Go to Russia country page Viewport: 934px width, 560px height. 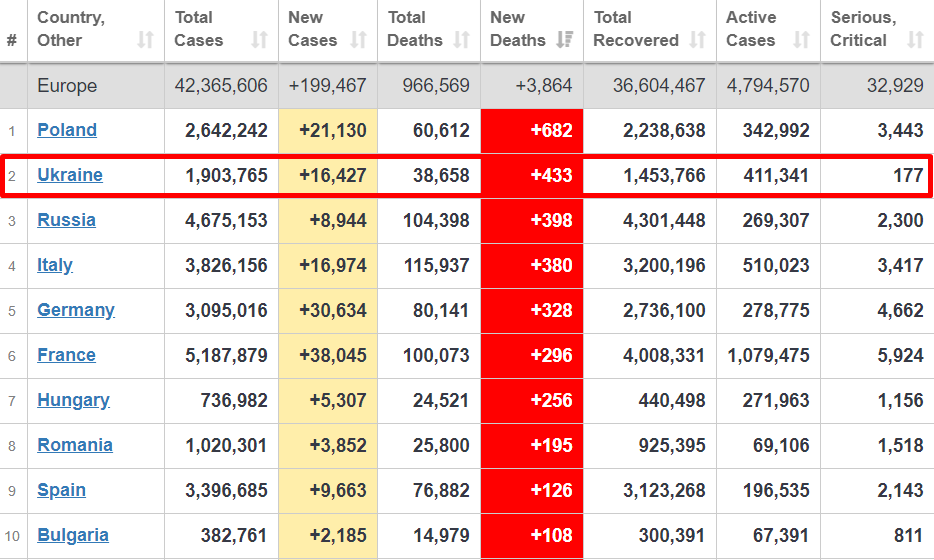pyautogui.click(x=66, y=220)
